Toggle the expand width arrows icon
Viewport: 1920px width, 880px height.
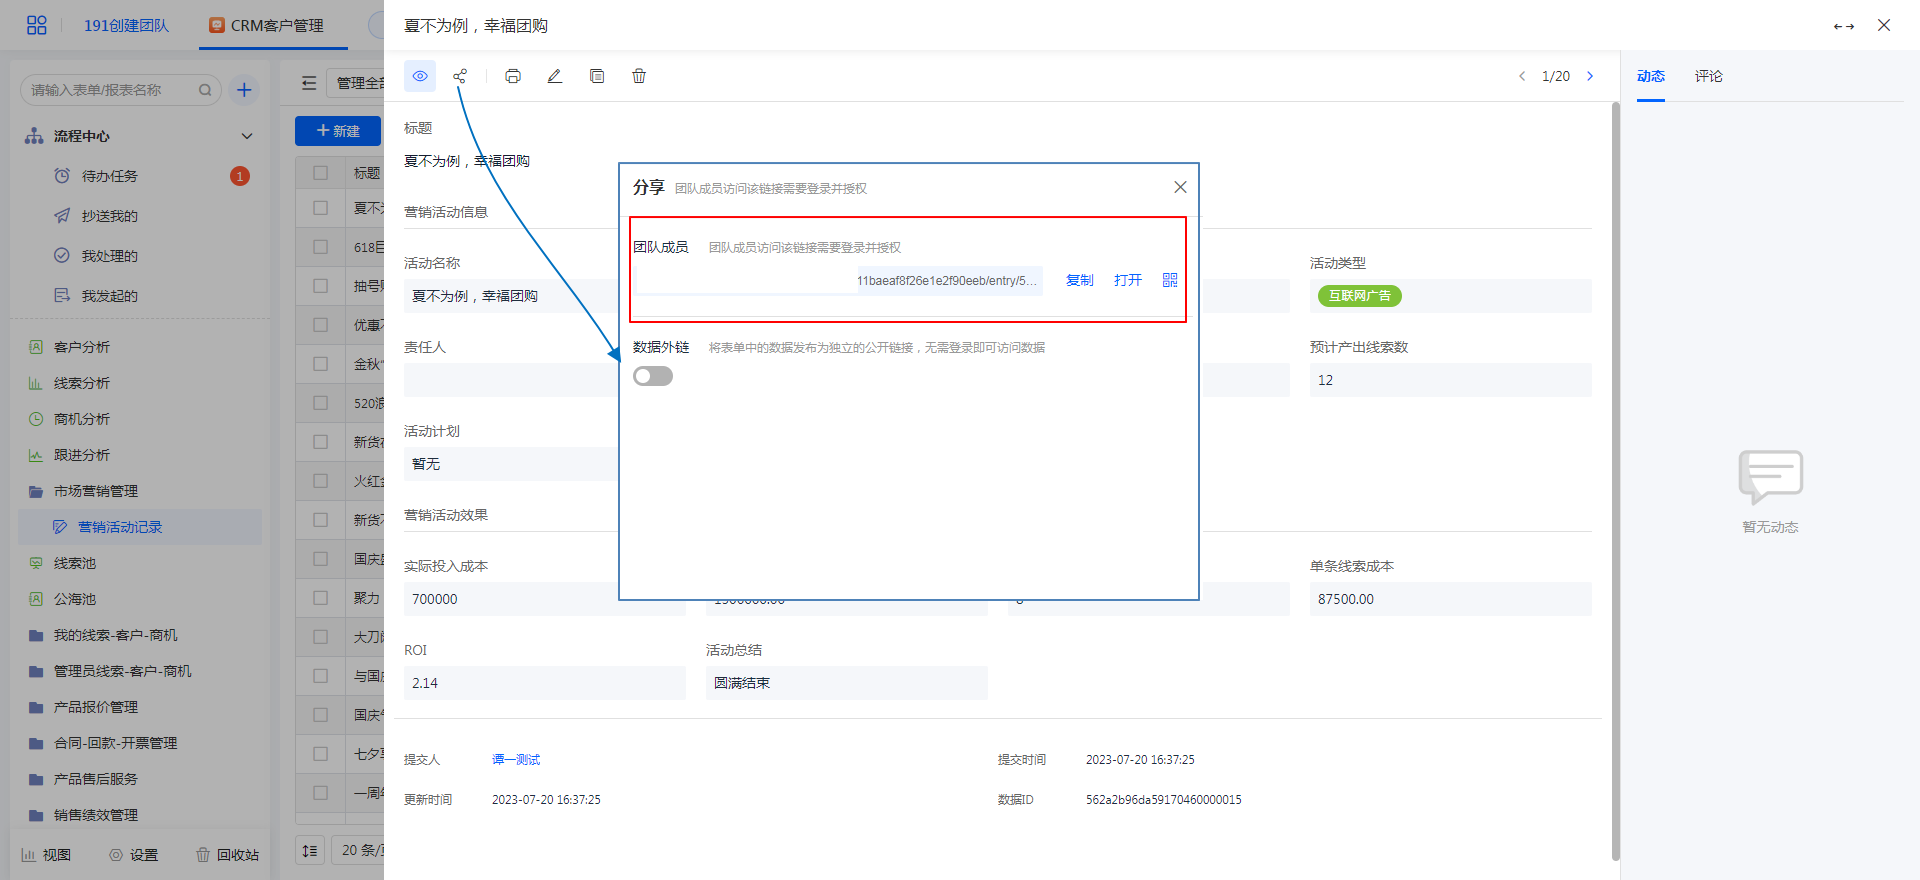(x=1843, y=26)
